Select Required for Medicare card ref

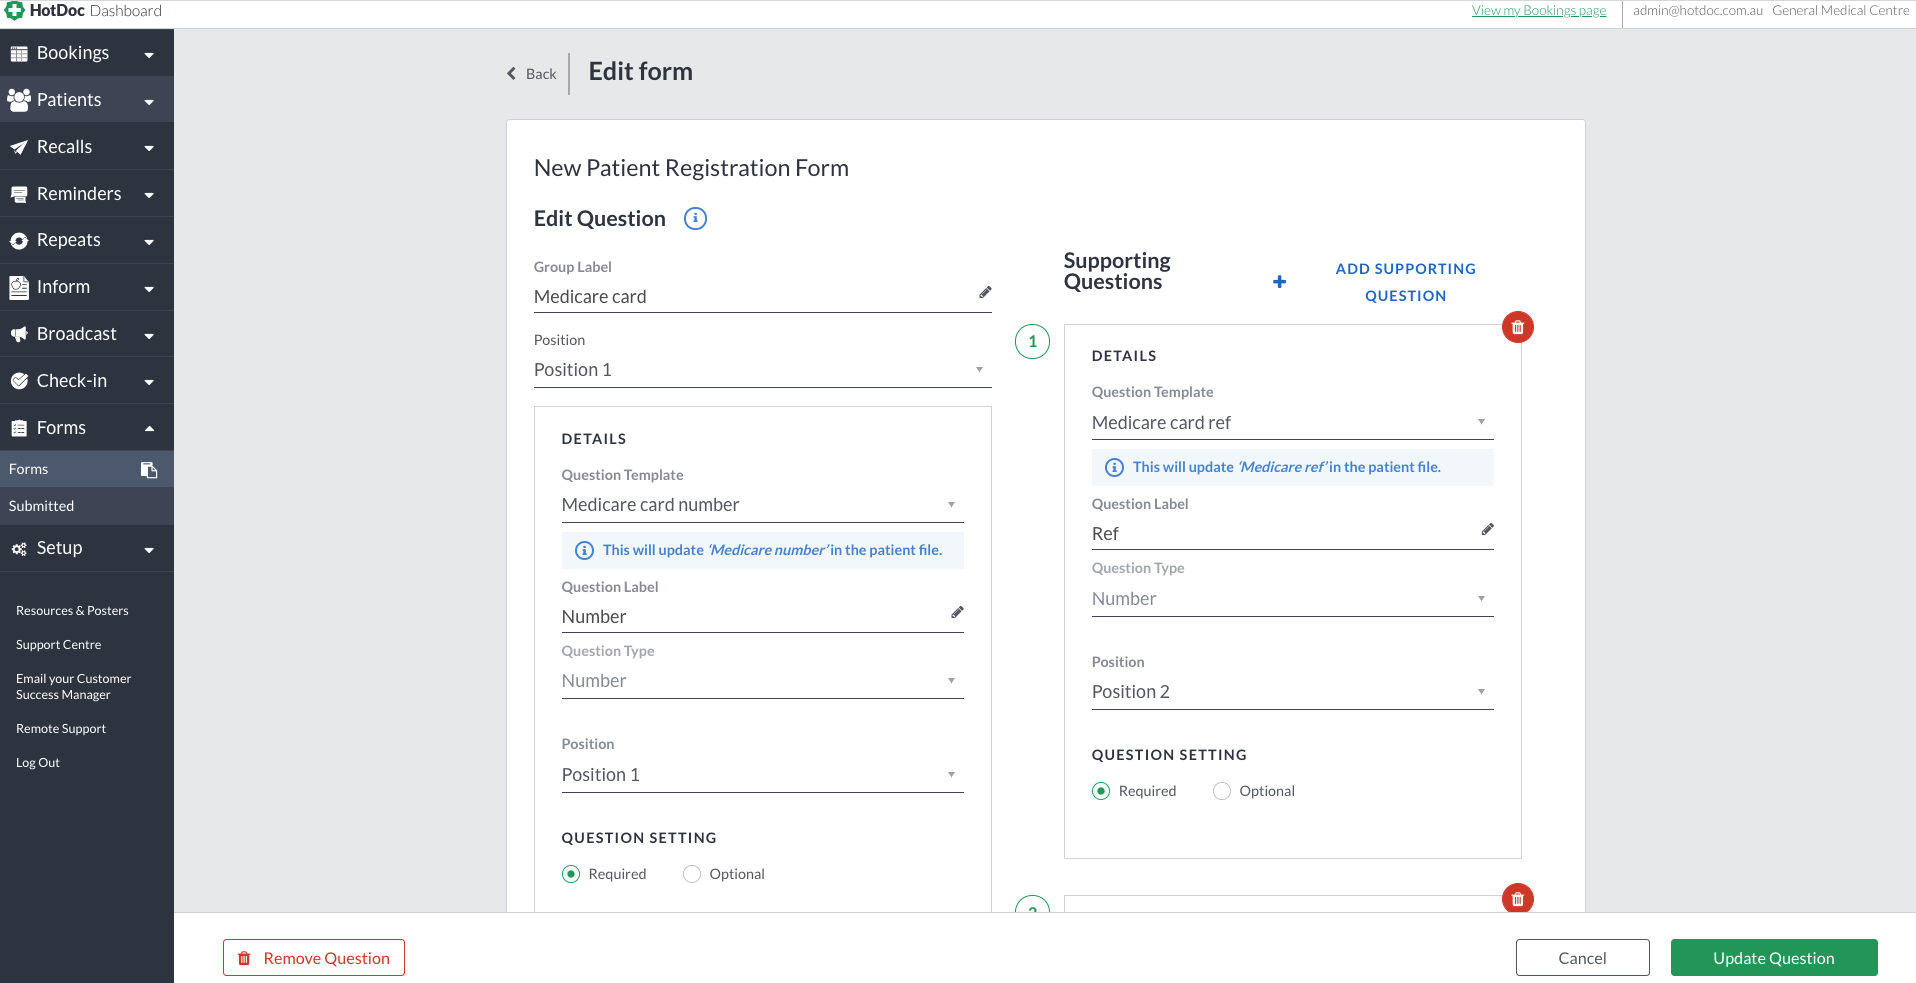[x=1101, y=791]
